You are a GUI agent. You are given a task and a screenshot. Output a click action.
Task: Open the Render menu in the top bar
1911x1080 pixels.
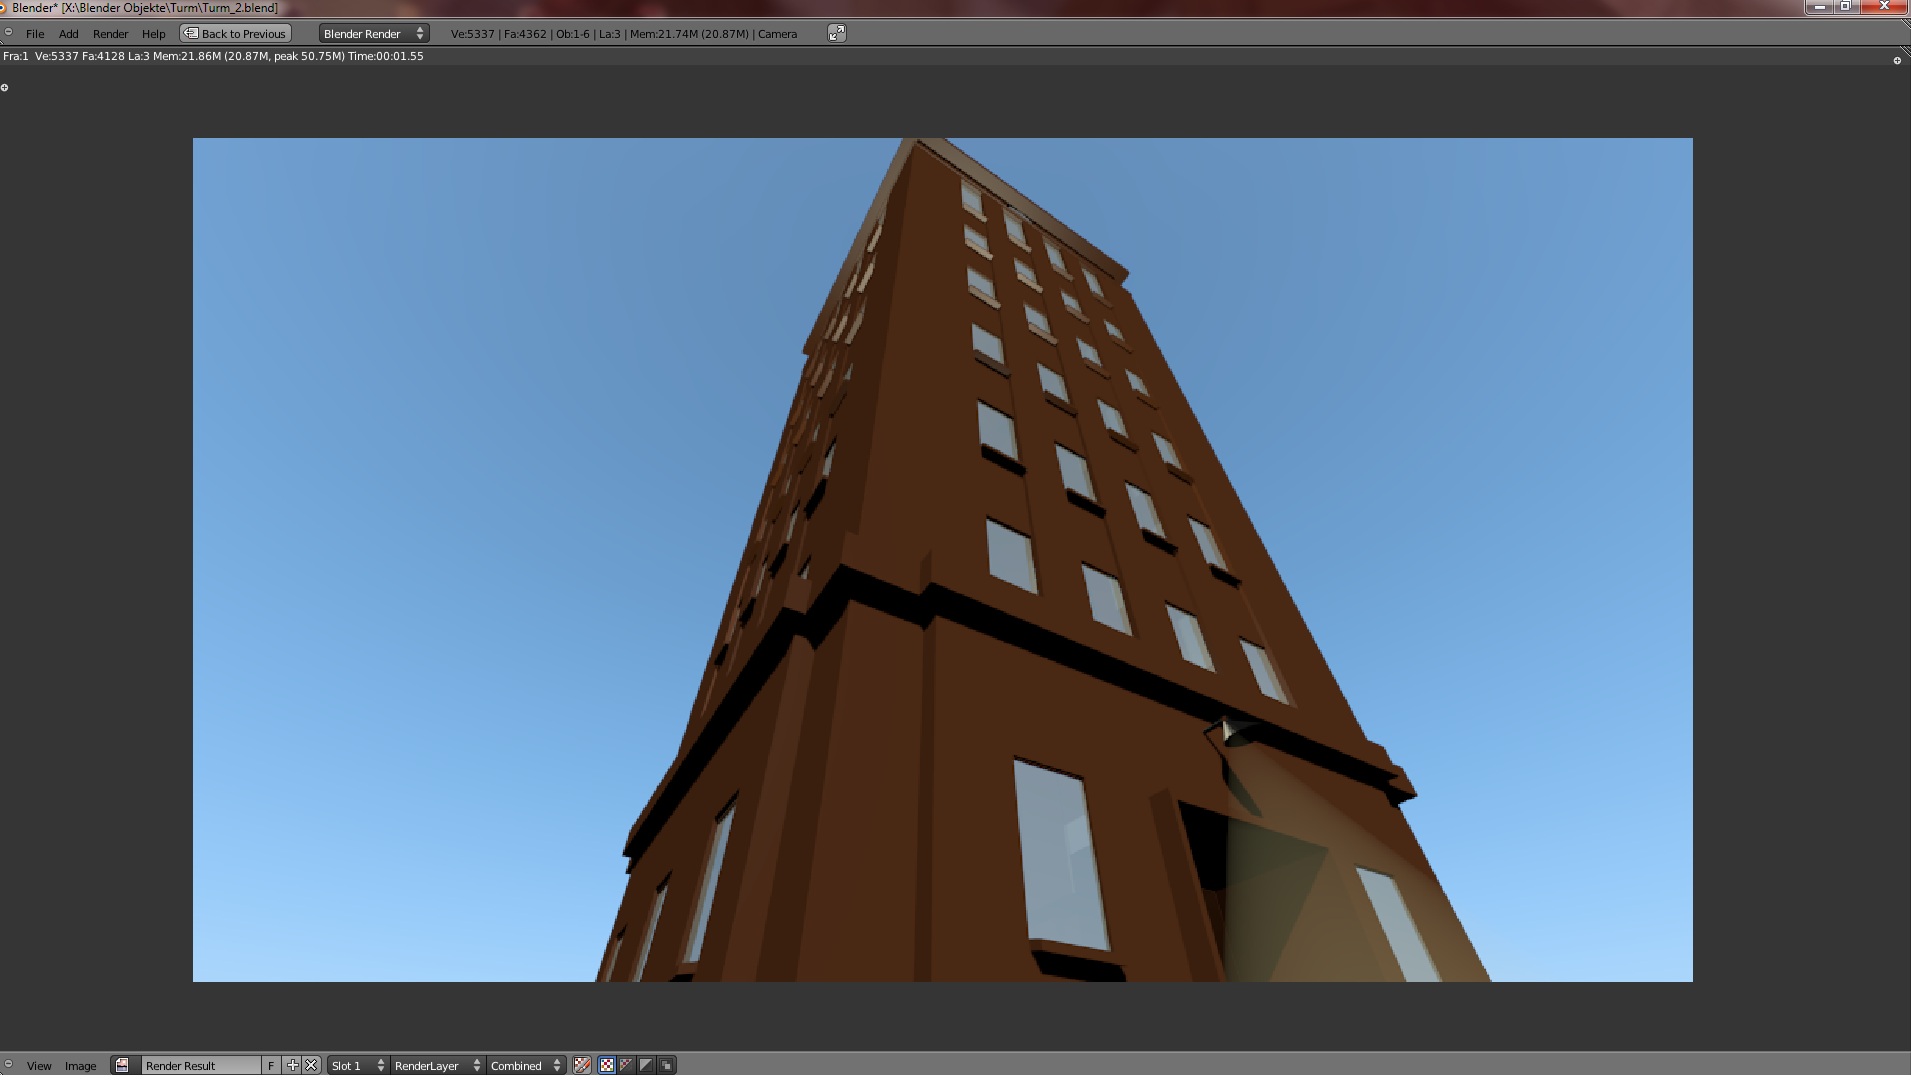(x=110, y=34)
